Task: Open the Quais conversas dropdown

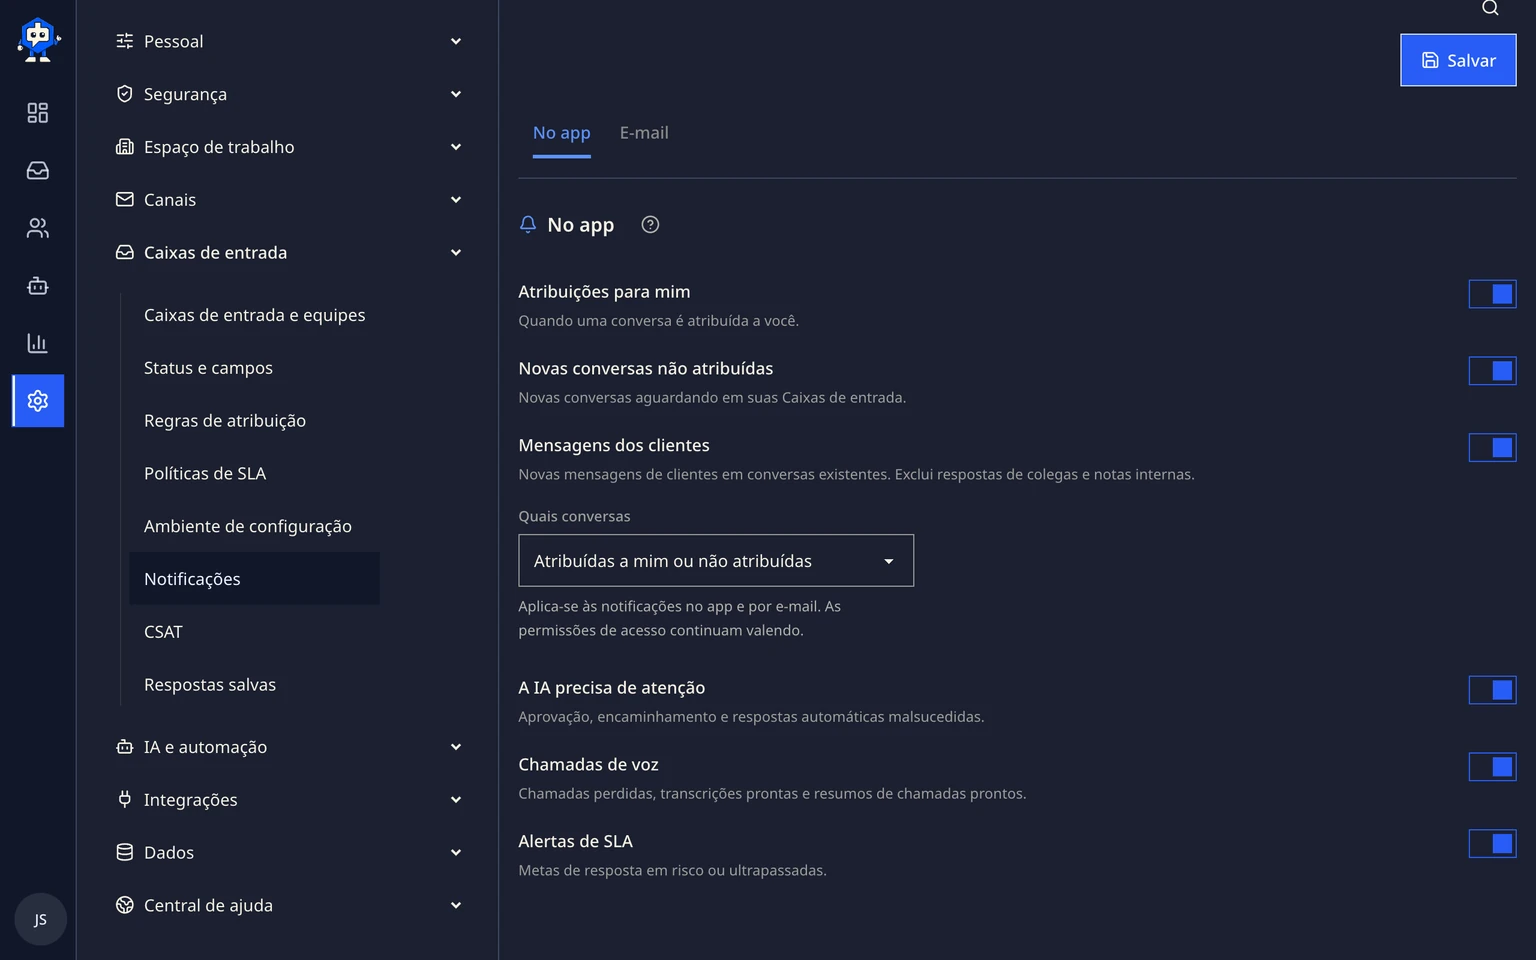Action: click(x=716, y=561)
